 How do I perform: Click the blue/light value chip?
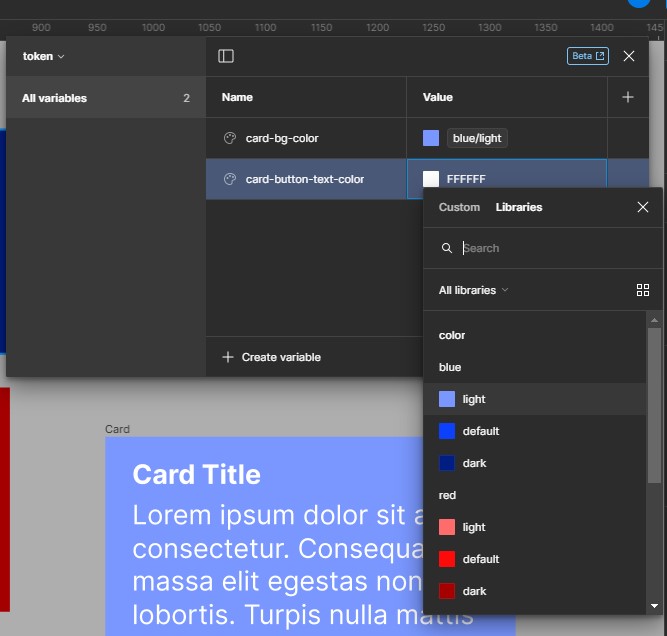pyautogui.click(x=477, y=138)
